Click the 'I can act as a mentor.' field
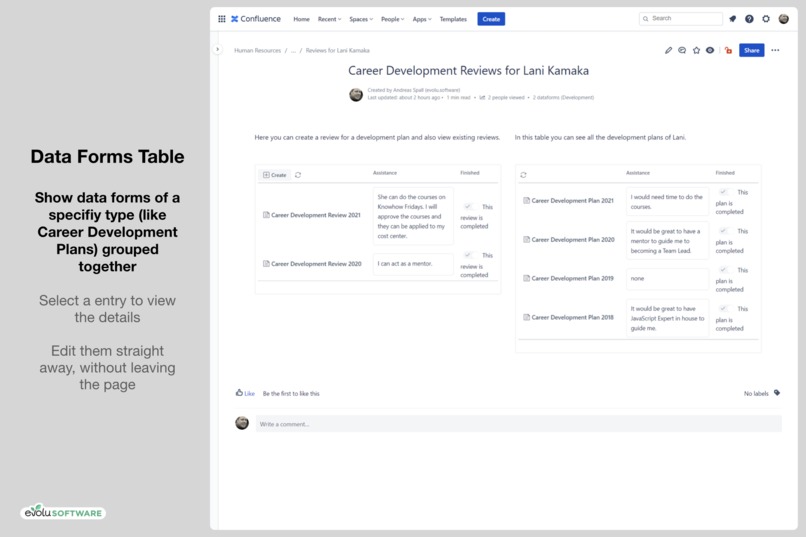Screen dimensions: 806x537 point(413,264)
